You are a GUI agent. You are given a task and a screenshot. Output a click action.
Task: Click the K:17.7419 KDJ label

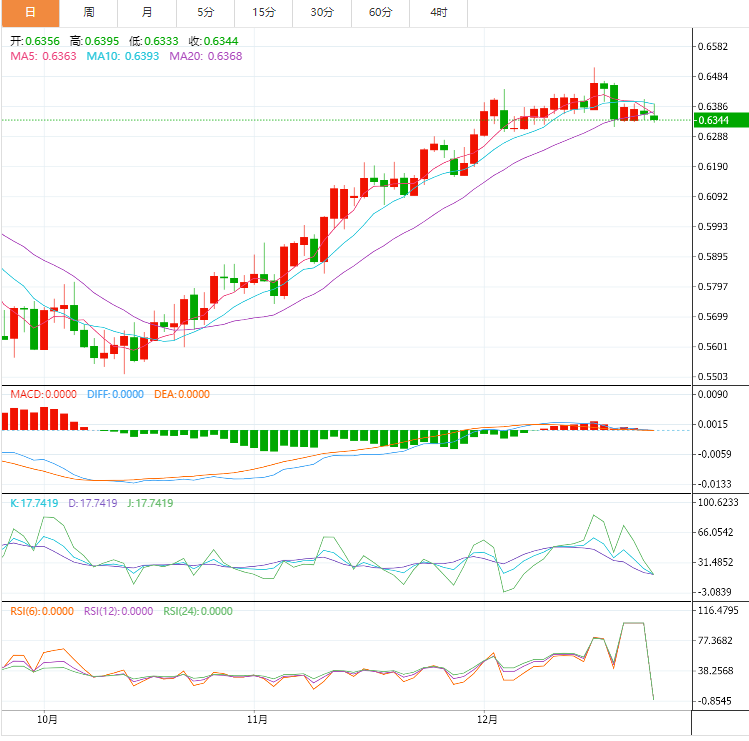34,504
